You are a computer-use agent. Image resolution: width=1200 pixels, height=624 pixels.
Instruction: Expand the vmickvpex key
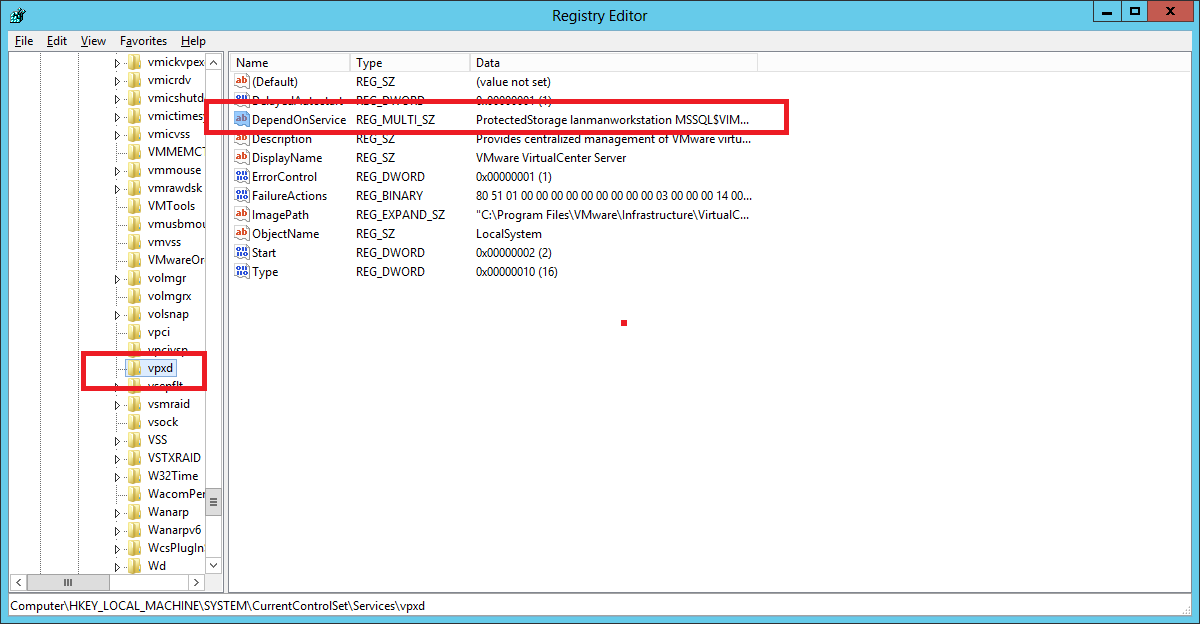(117, 62)
